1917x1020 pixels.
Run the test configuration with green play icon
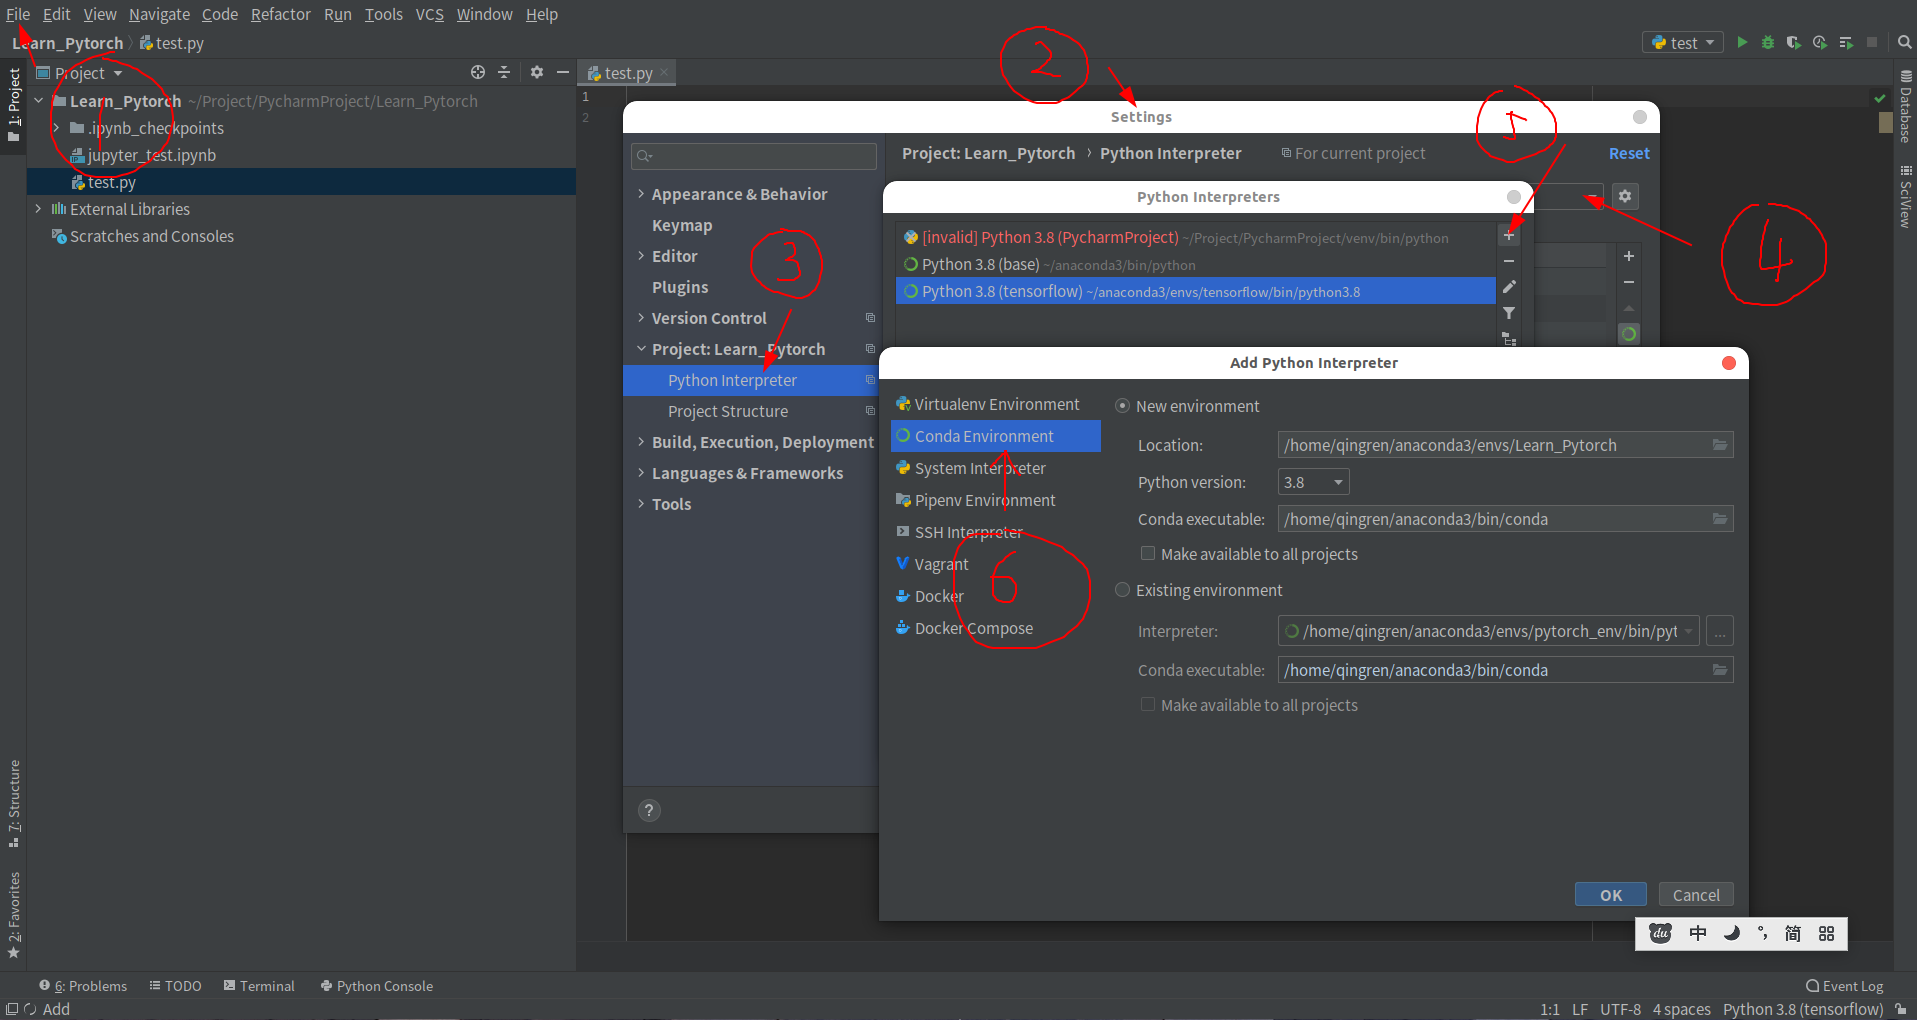1742,43
